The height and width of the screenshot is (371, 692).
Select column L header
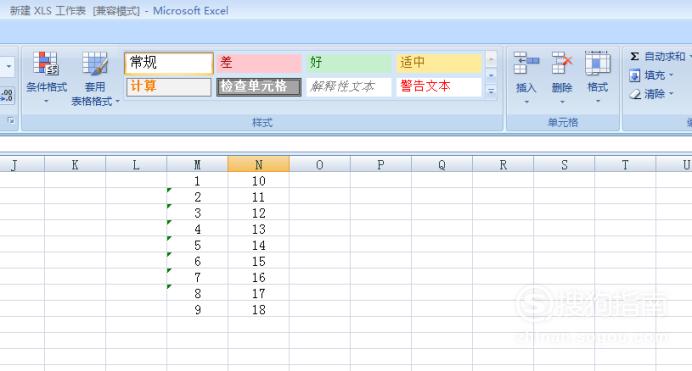click(x=136, y=165)
